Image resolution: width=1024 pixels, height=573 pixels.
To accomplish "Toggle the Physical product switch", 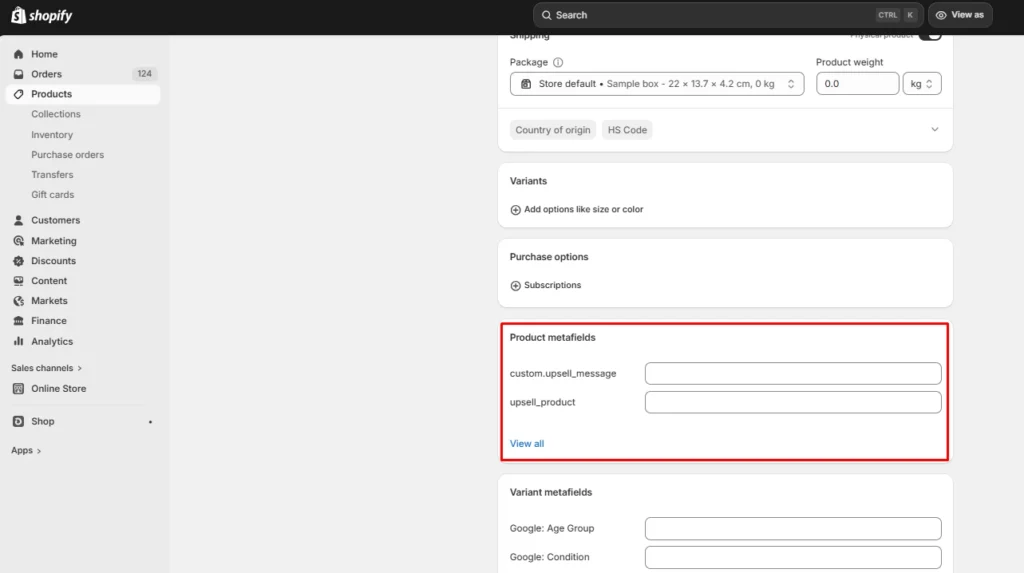I will coord(930,36).
